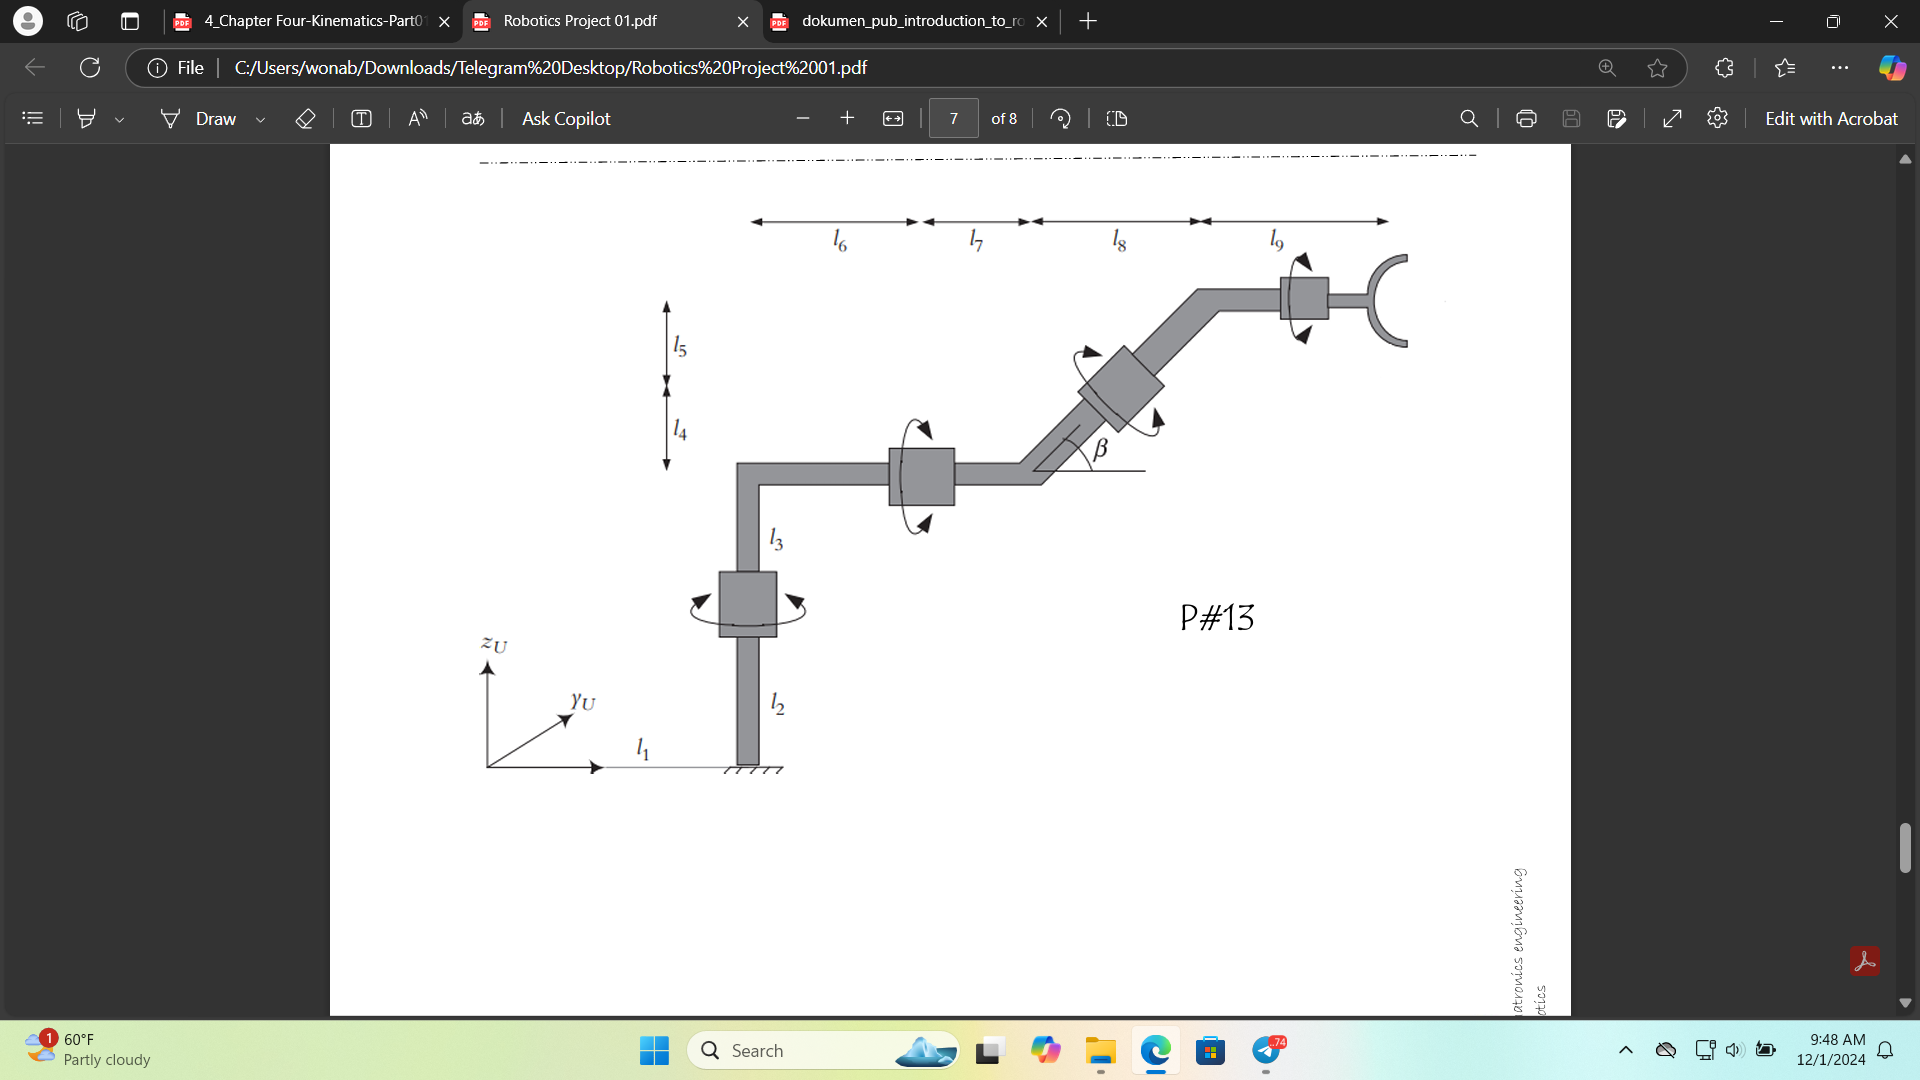Click the vertical scrollbar thumb
The image size is (1920, 1080).
point(1904,847)
